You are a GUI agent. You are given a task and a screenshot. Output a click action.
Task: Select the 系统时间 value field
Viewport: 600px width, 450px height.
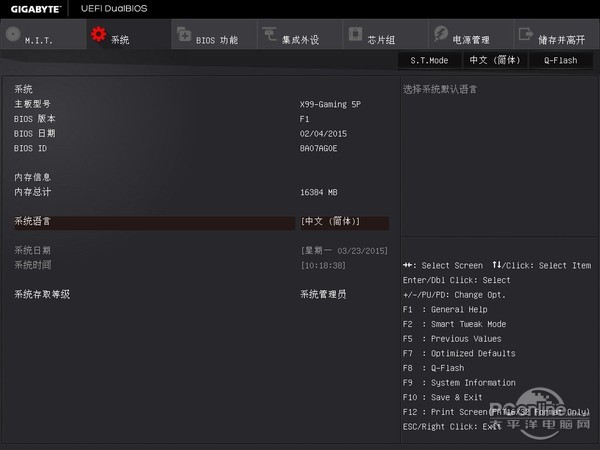coord(323,265)
